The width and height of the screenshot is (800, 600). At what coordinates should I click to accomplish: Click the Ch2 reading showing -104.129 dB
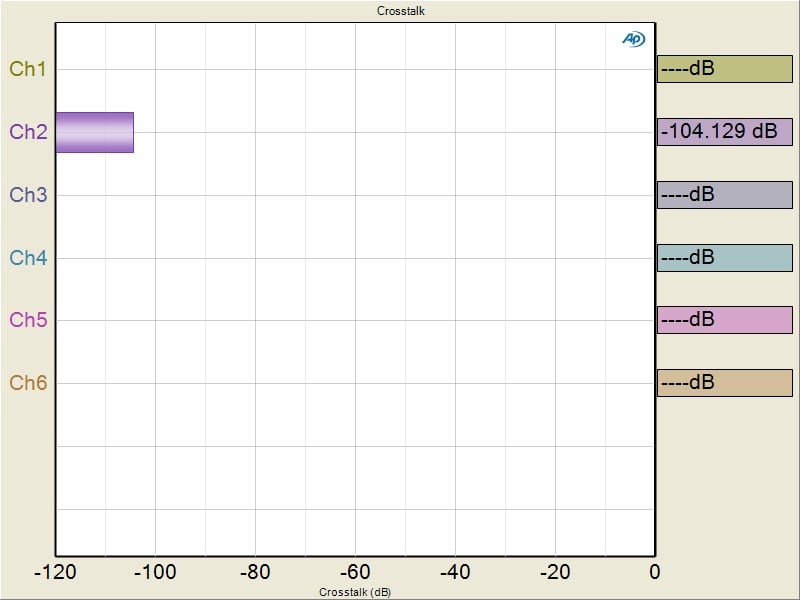724,132
